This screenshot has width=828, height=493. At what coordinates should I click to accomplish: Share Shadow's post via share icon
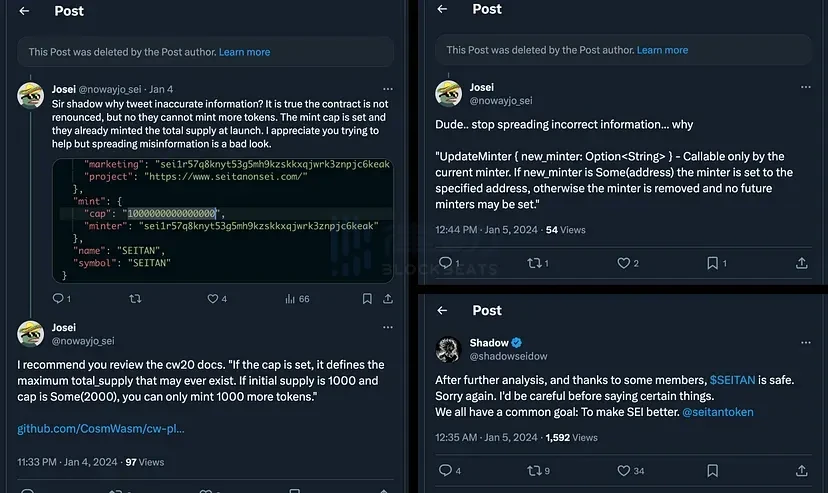coord(801,471)
